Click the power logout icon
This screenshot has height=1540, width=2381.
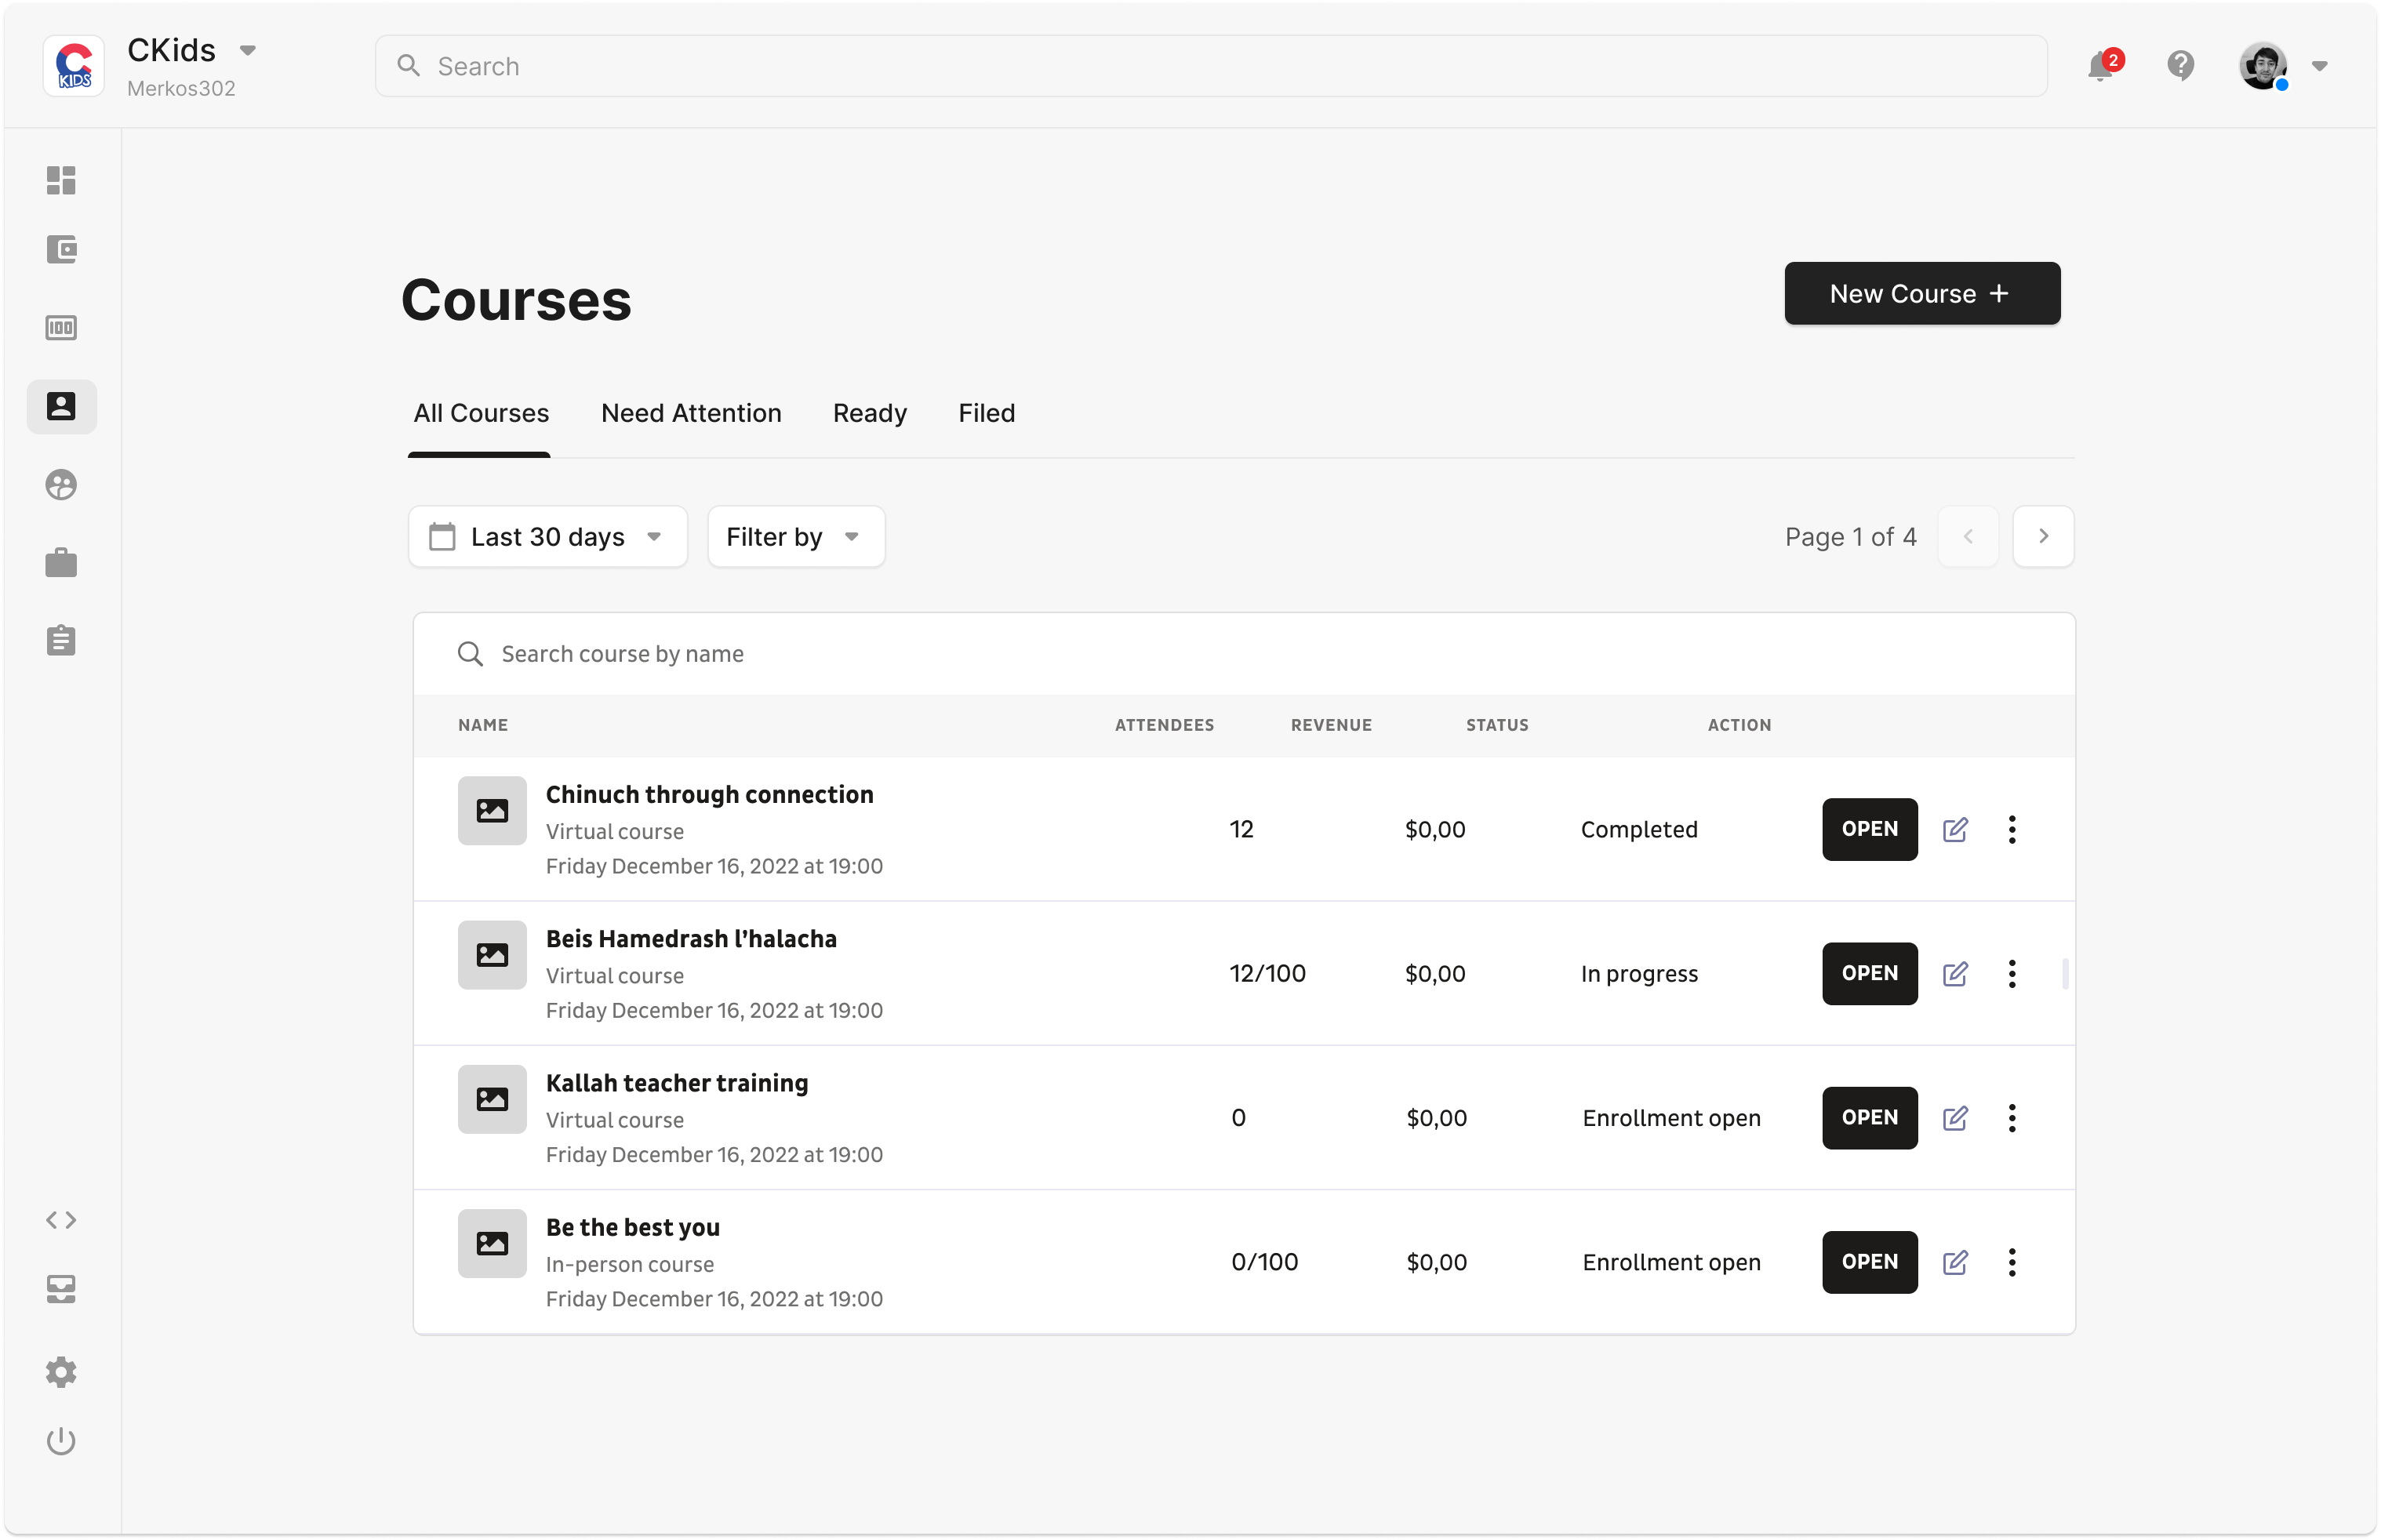(x=61, y=1441)
